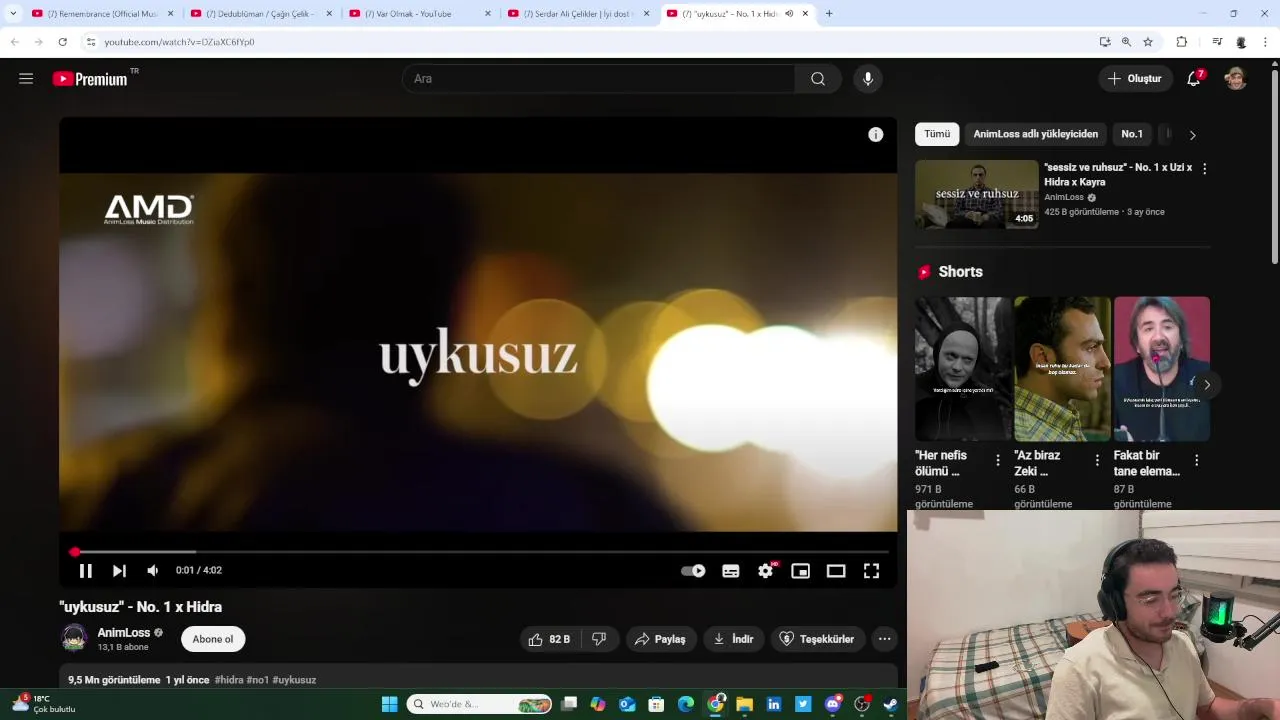Screen dimensions: 1280x720
Task: Open the notifications bell
Action: (1194, 79)
